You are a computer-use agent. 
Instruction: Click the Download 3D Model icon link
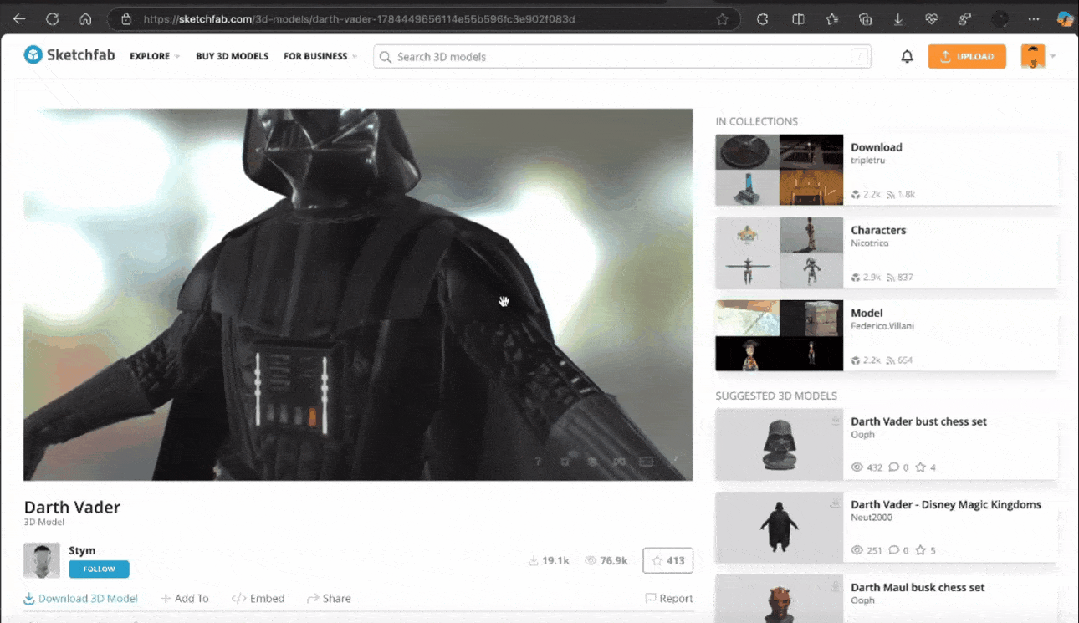tap(81, 598)
